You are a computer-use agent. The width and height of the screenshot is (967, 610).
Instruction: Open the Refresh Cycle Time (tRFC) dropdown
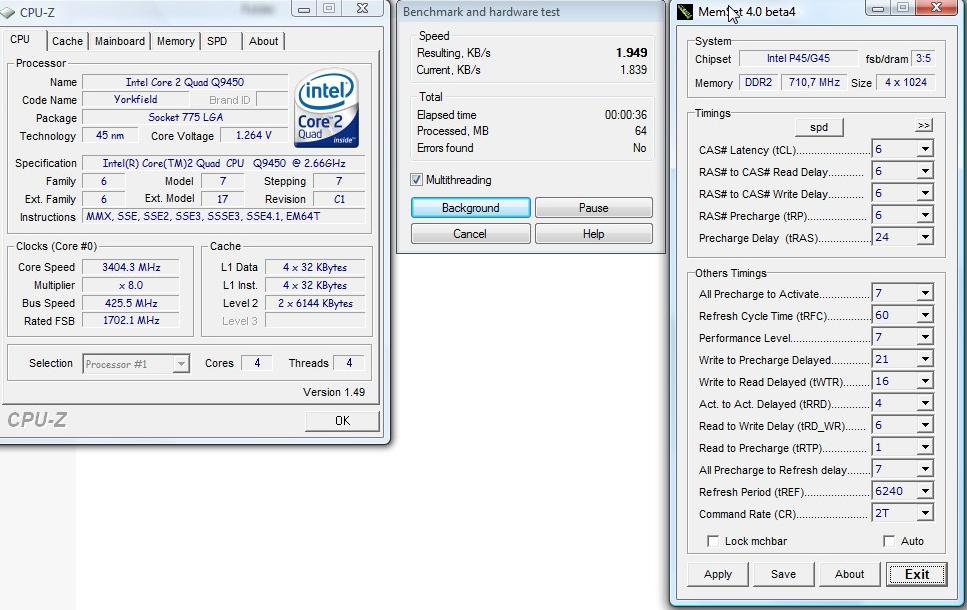[x=925, y=316]
